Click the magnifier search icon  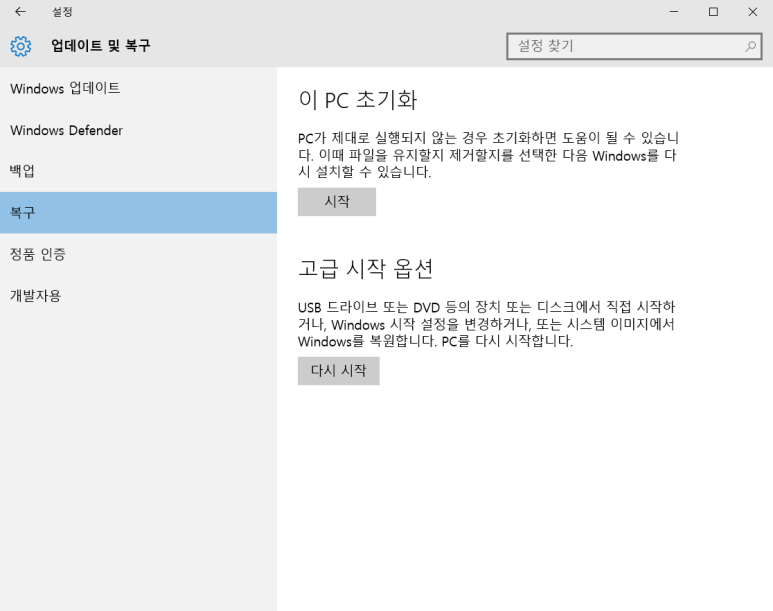750,46
